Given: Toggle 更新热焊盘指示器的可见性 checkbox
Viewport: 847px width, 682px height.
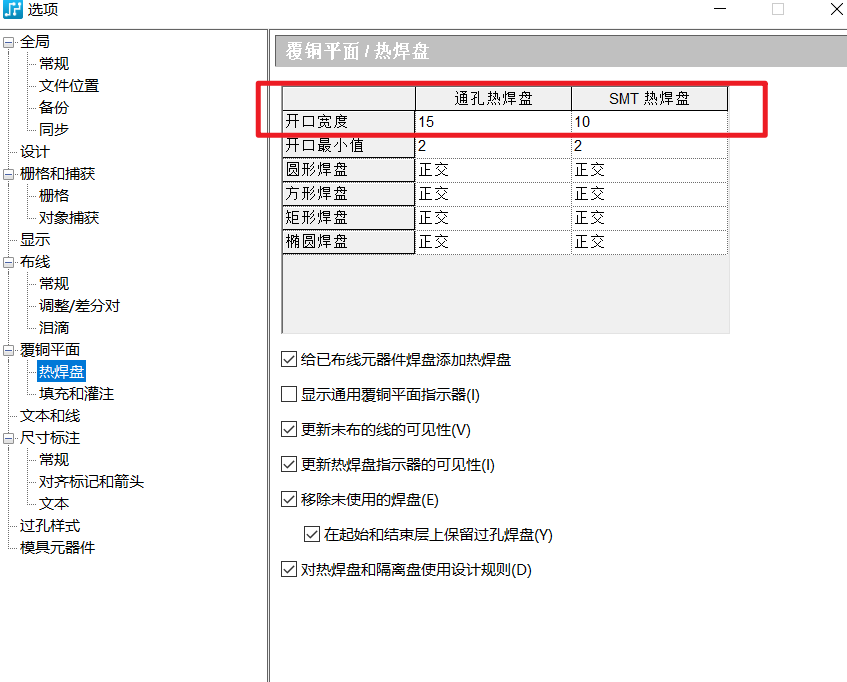Looking at the screenshot, I should pyautogui.click(x=289, y=464).
